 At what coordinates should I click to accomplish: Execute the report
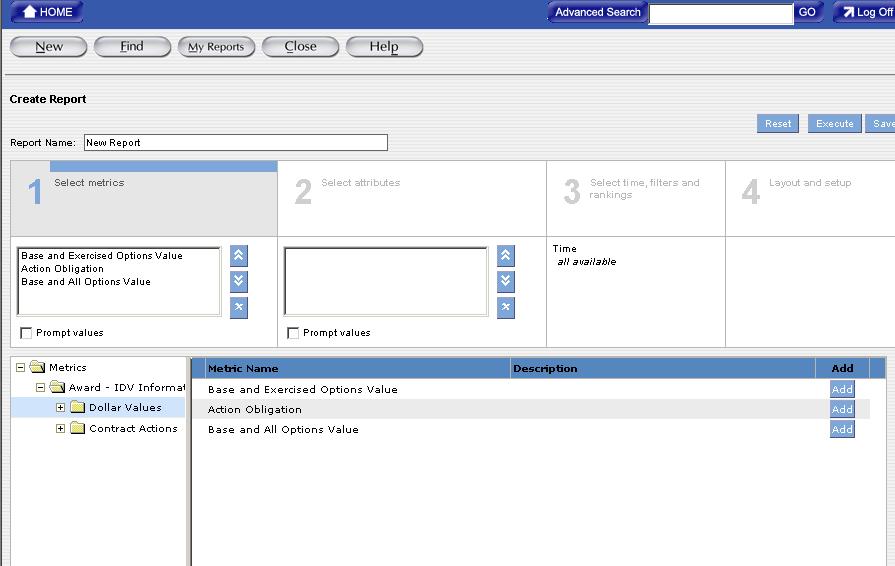tap(834, 124)
